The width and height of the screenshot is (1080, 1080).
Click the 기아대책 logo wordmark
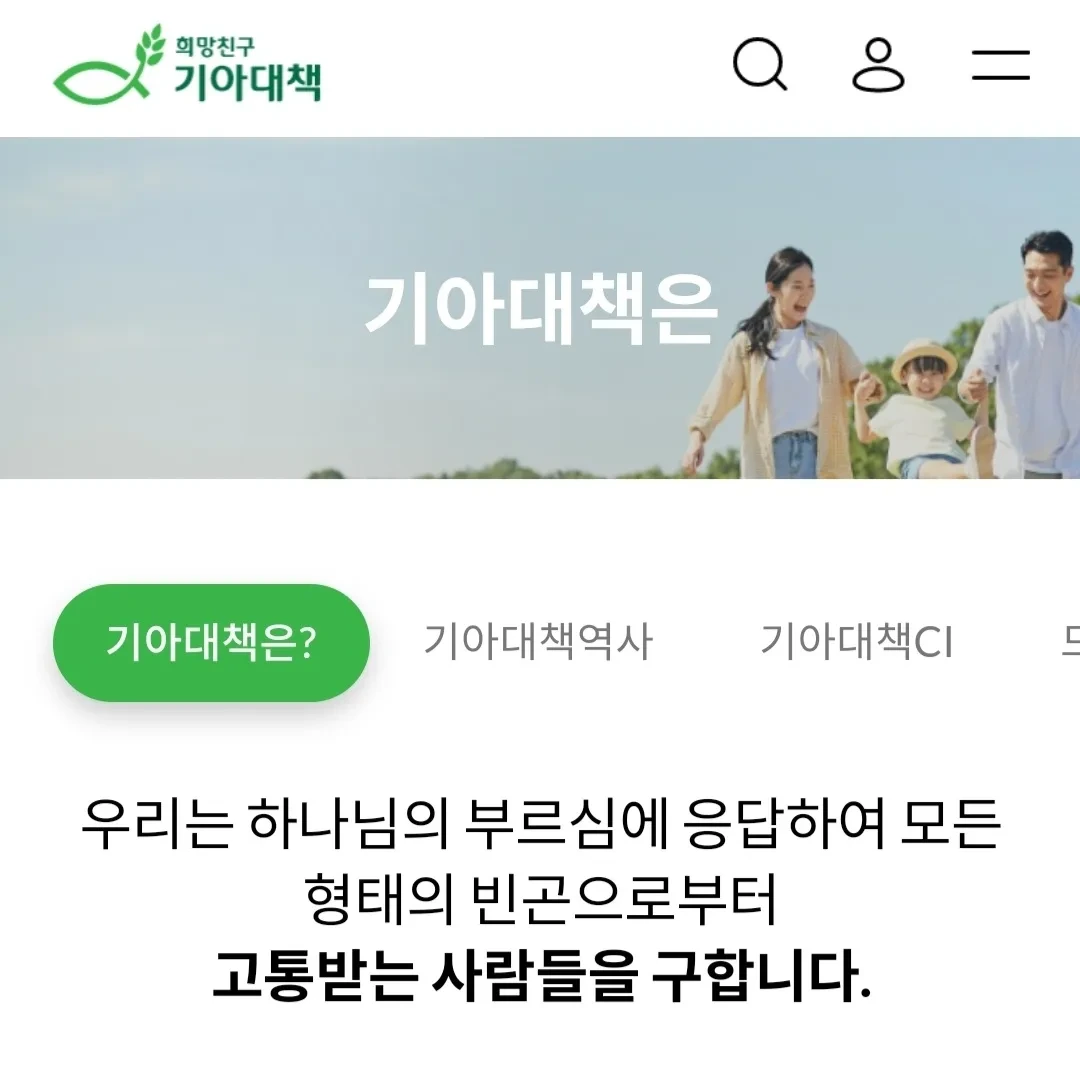coord(247,82)
